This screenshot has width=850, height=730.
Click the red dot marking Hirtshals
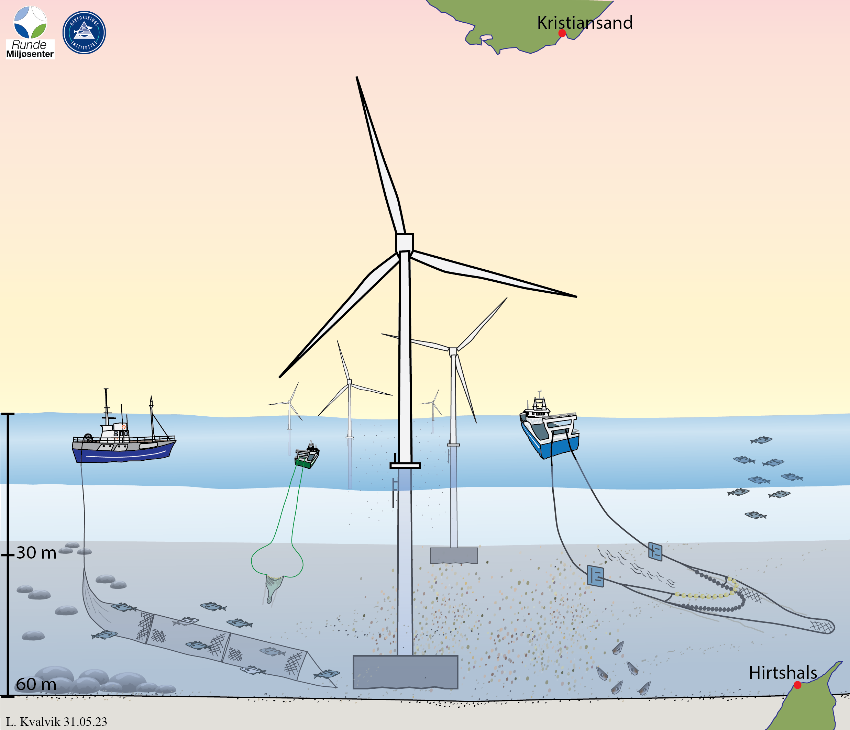pos(797,686)
